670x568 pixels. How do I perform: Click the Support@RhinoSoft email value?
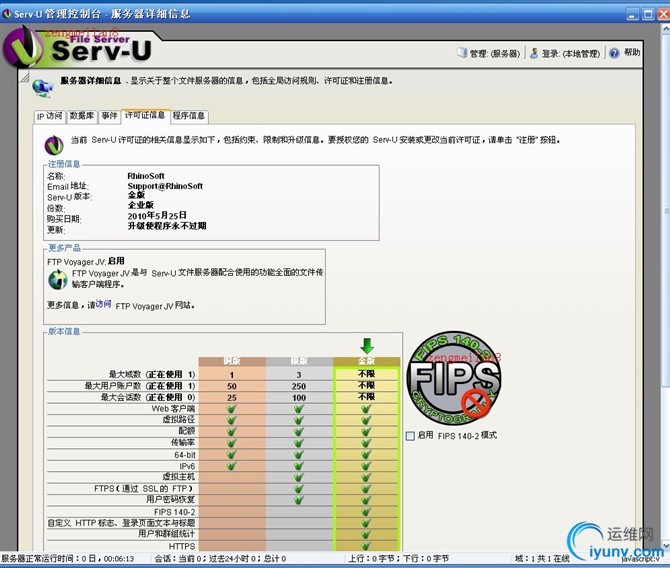(165, 186)
